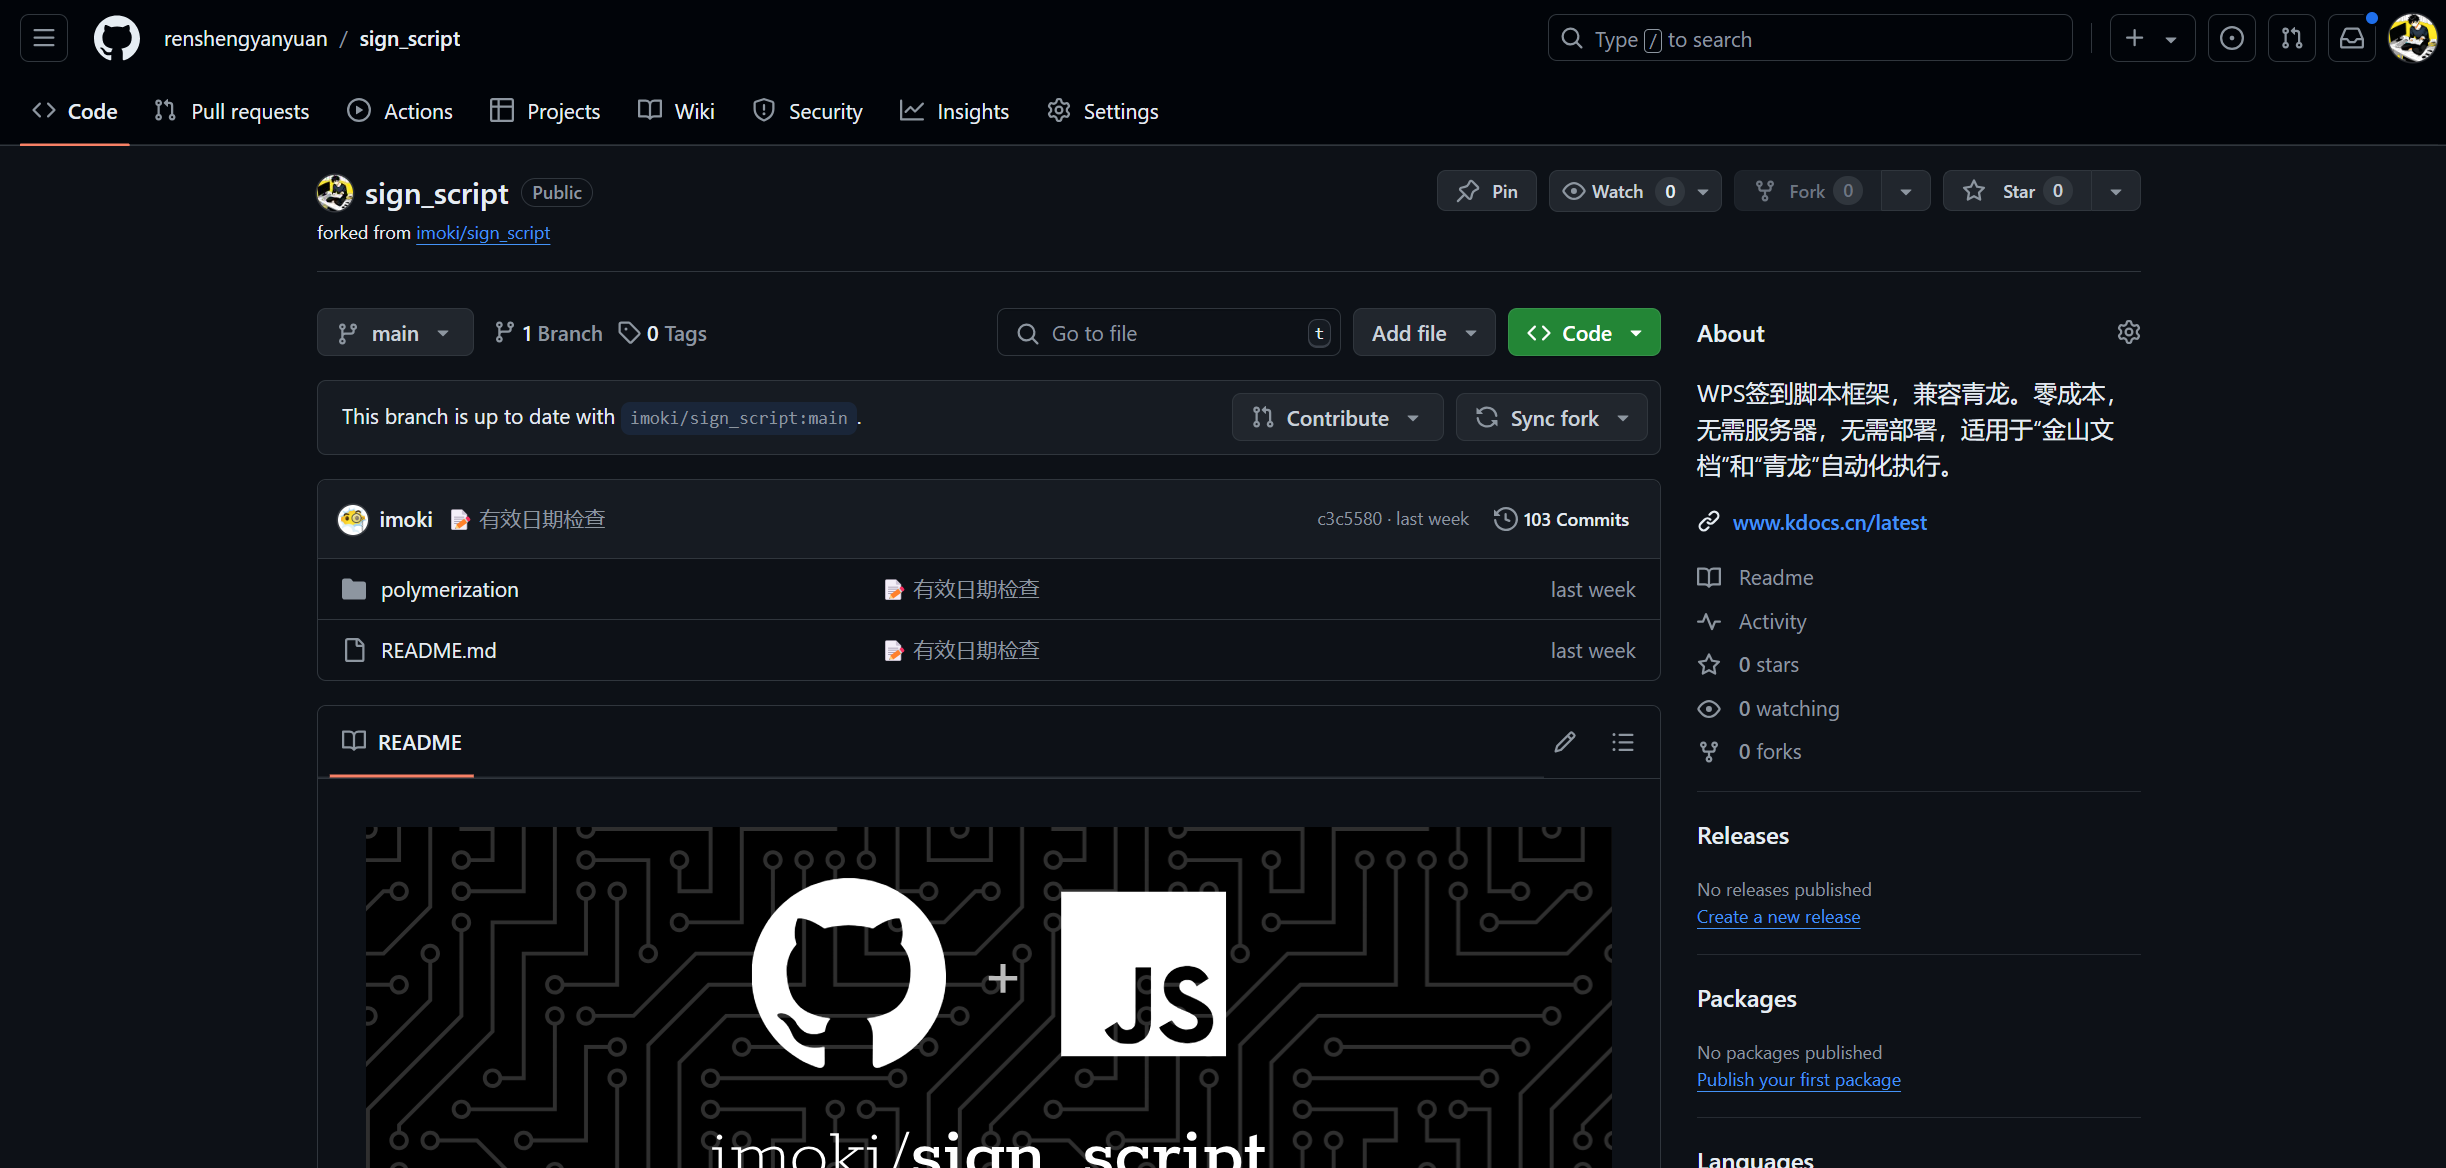Open the green Code dropdown
The width and height of the screenshot is (2446, 1168).
[1584, 333]
